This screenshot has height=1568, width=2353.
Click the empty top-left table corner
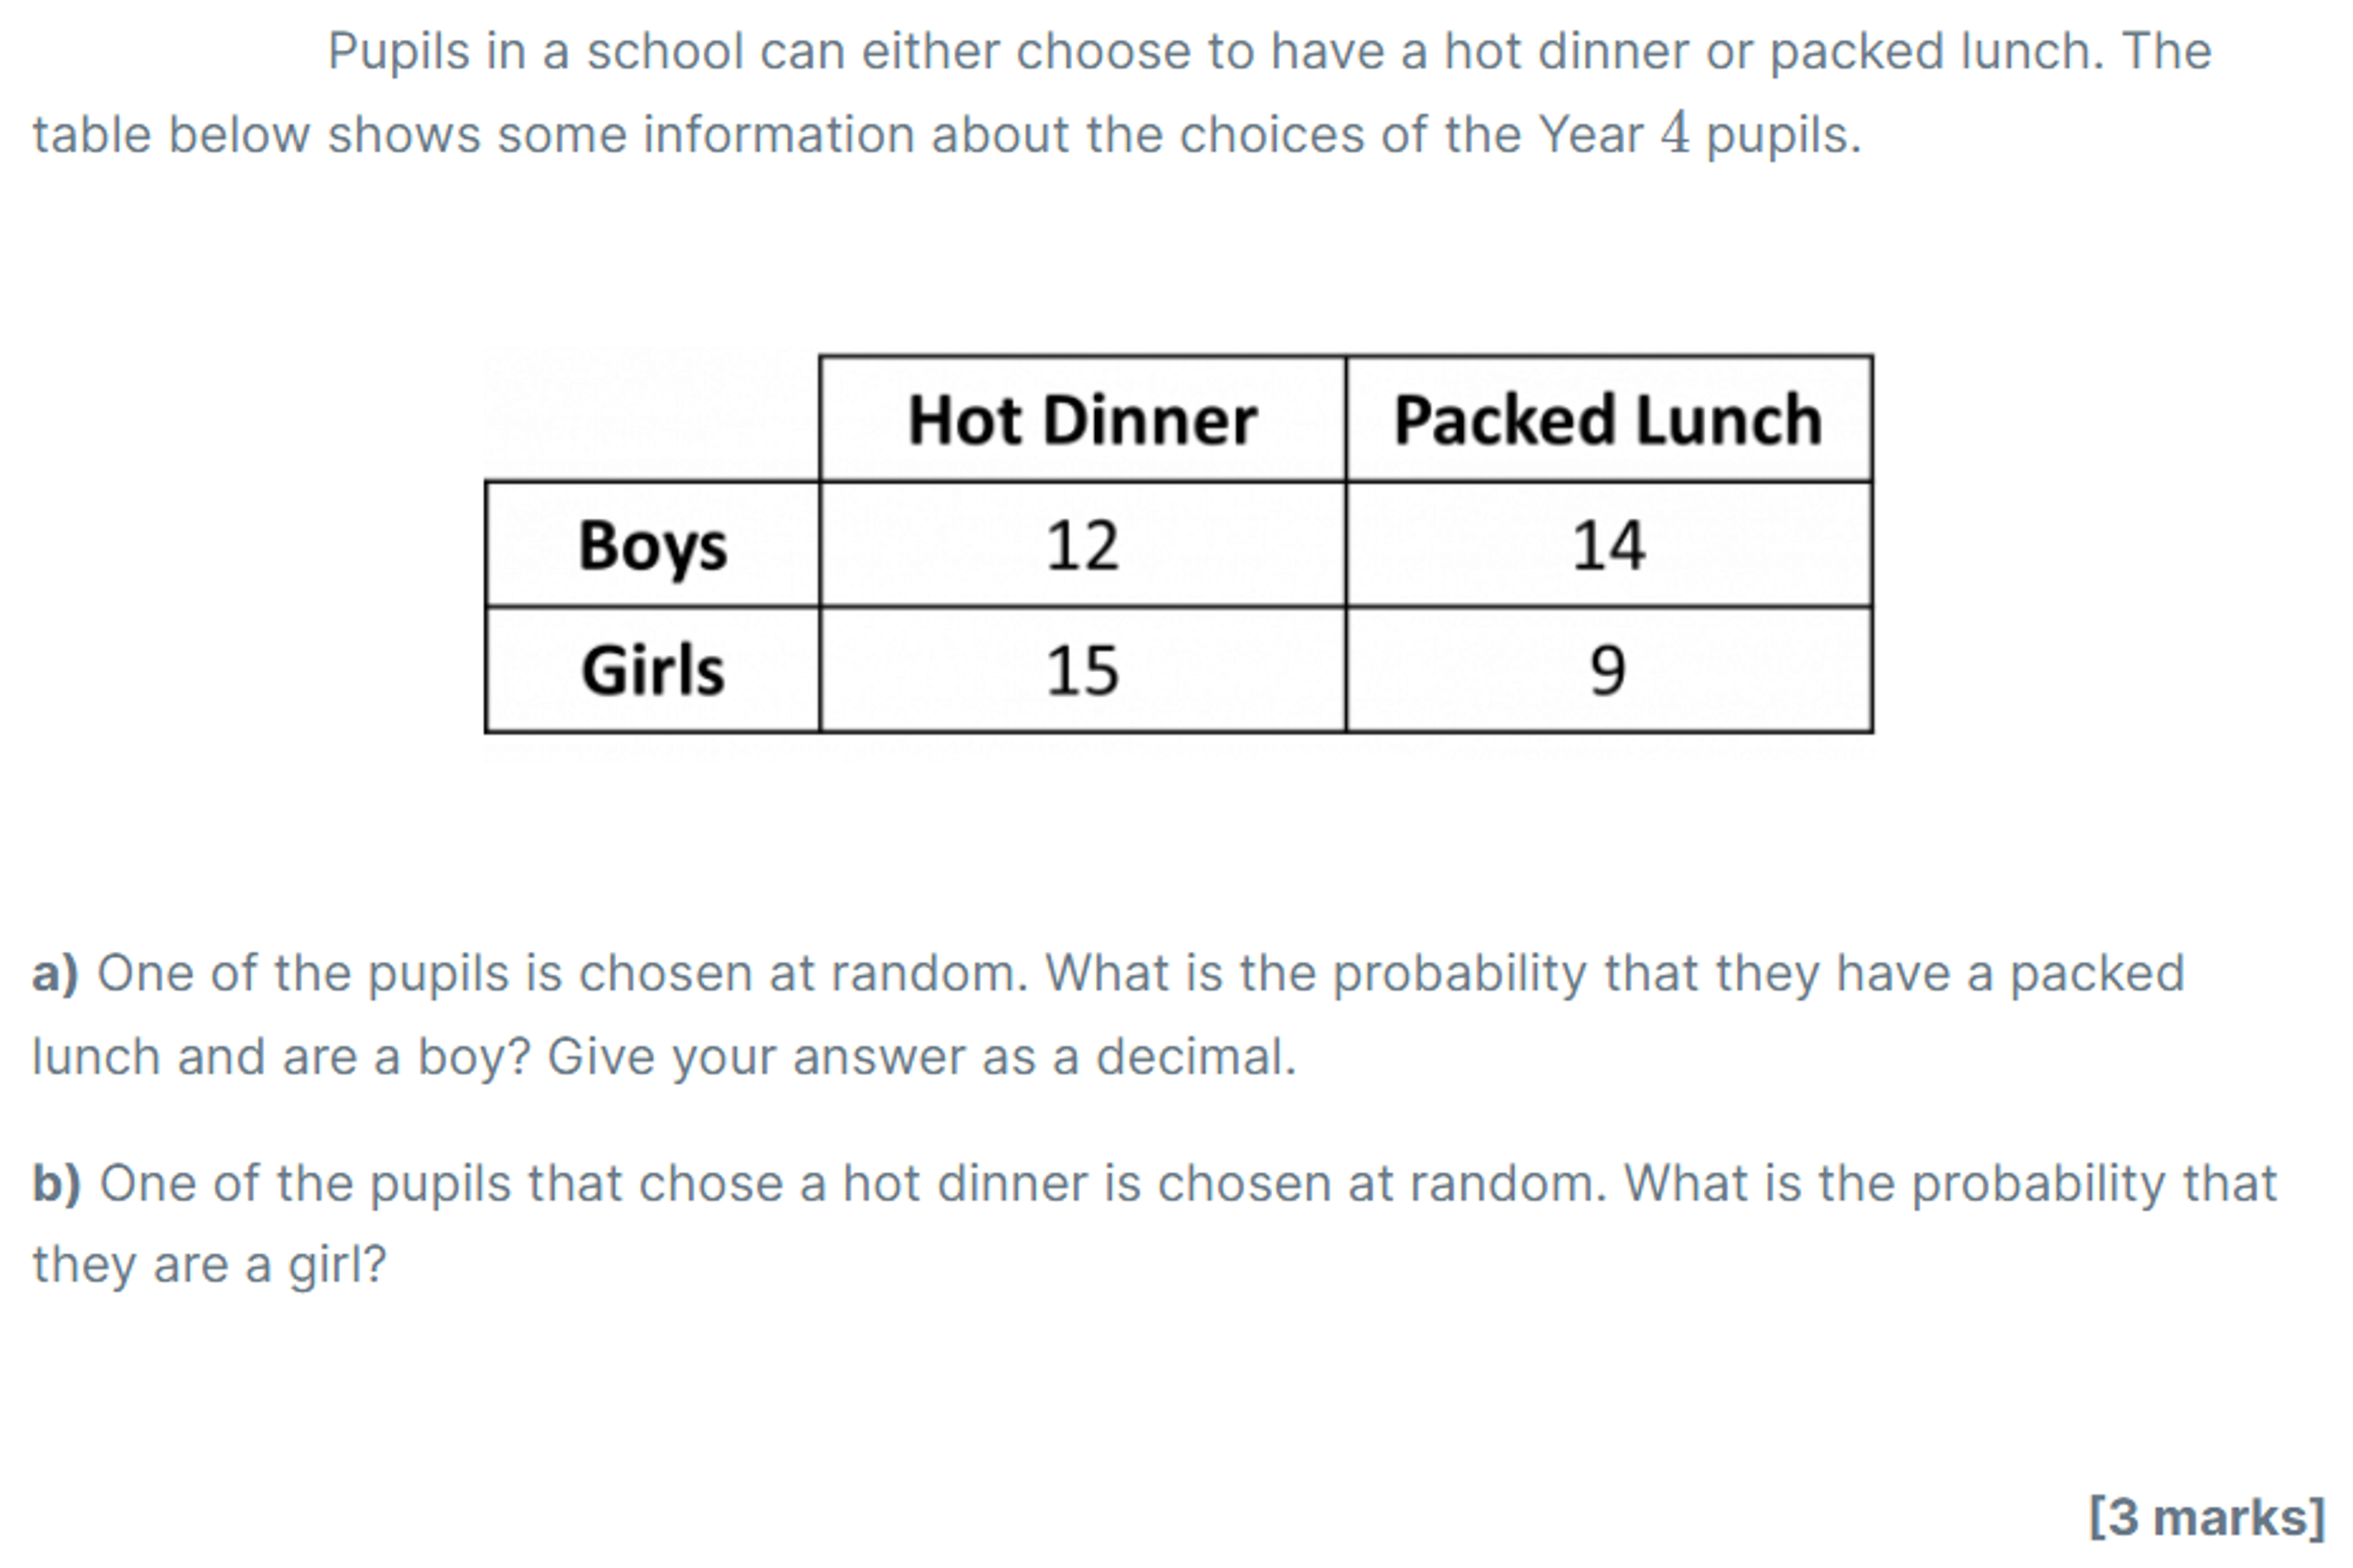pyautogui.click(x=652, y=417)
